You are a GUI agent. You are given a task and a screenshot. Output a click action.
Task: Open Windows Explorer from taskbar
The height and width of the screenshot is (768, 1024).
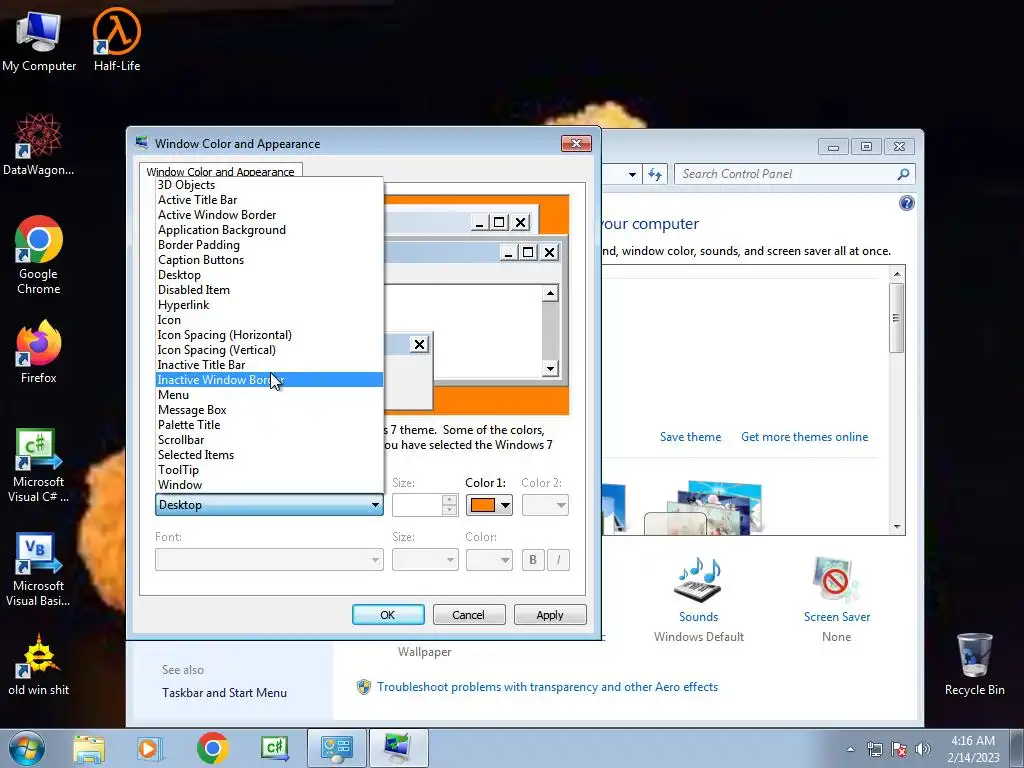tap(89, 749)
